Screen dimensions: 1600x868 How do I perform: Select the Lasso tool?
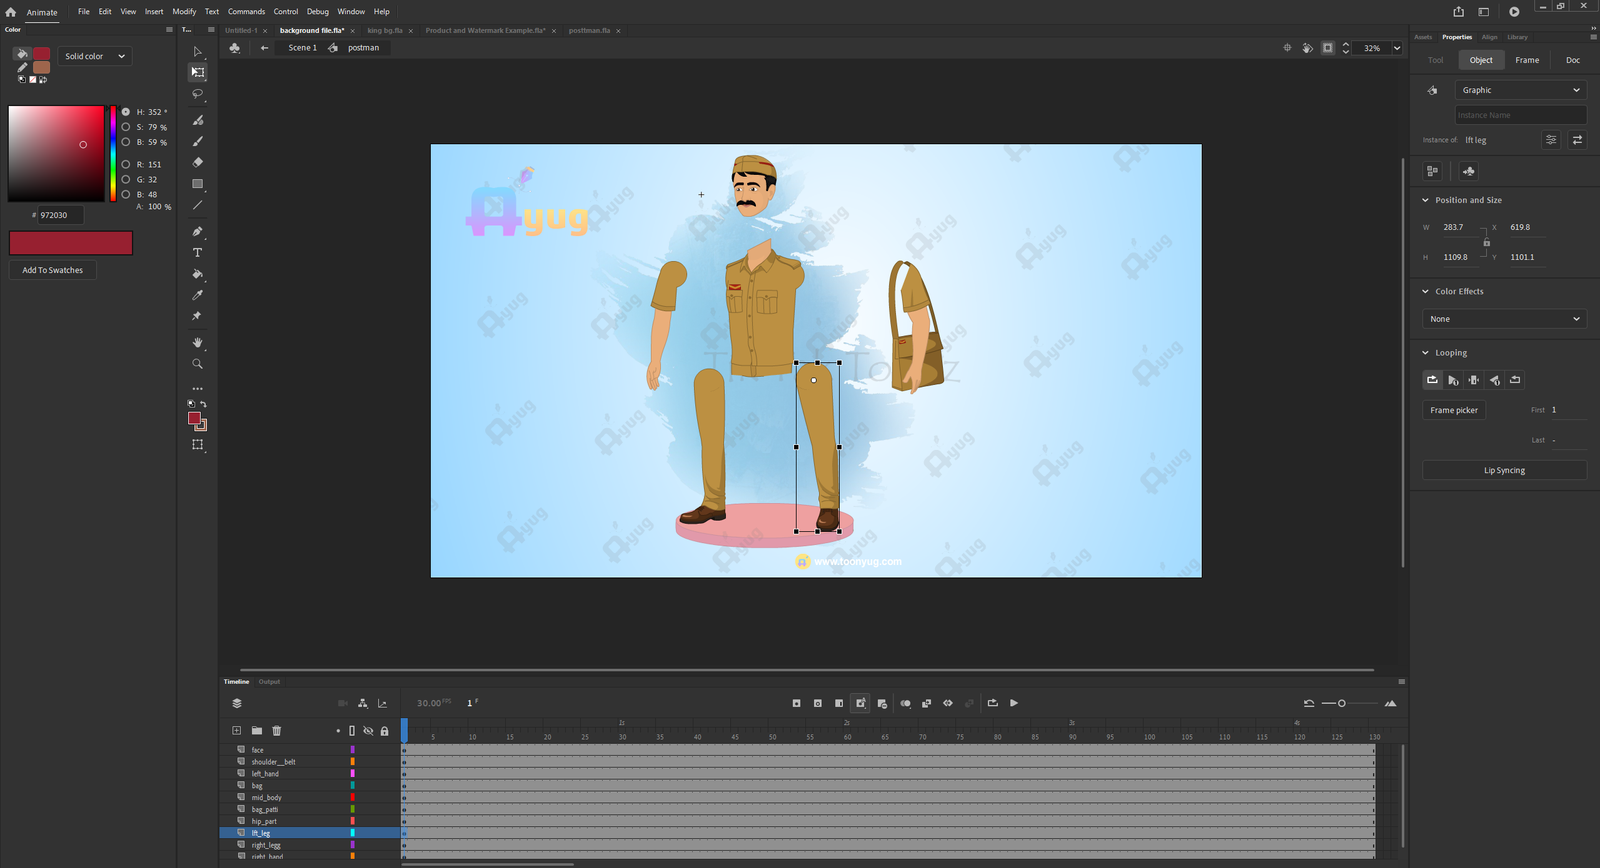point(197,94)
